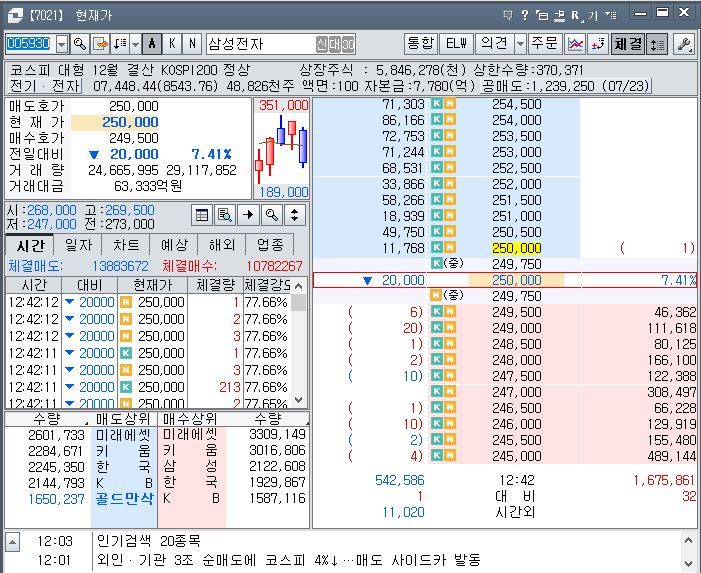Click the tick list scrollbar up arrow
Screen dimensions: 701x573
click(x=299, y=286)
